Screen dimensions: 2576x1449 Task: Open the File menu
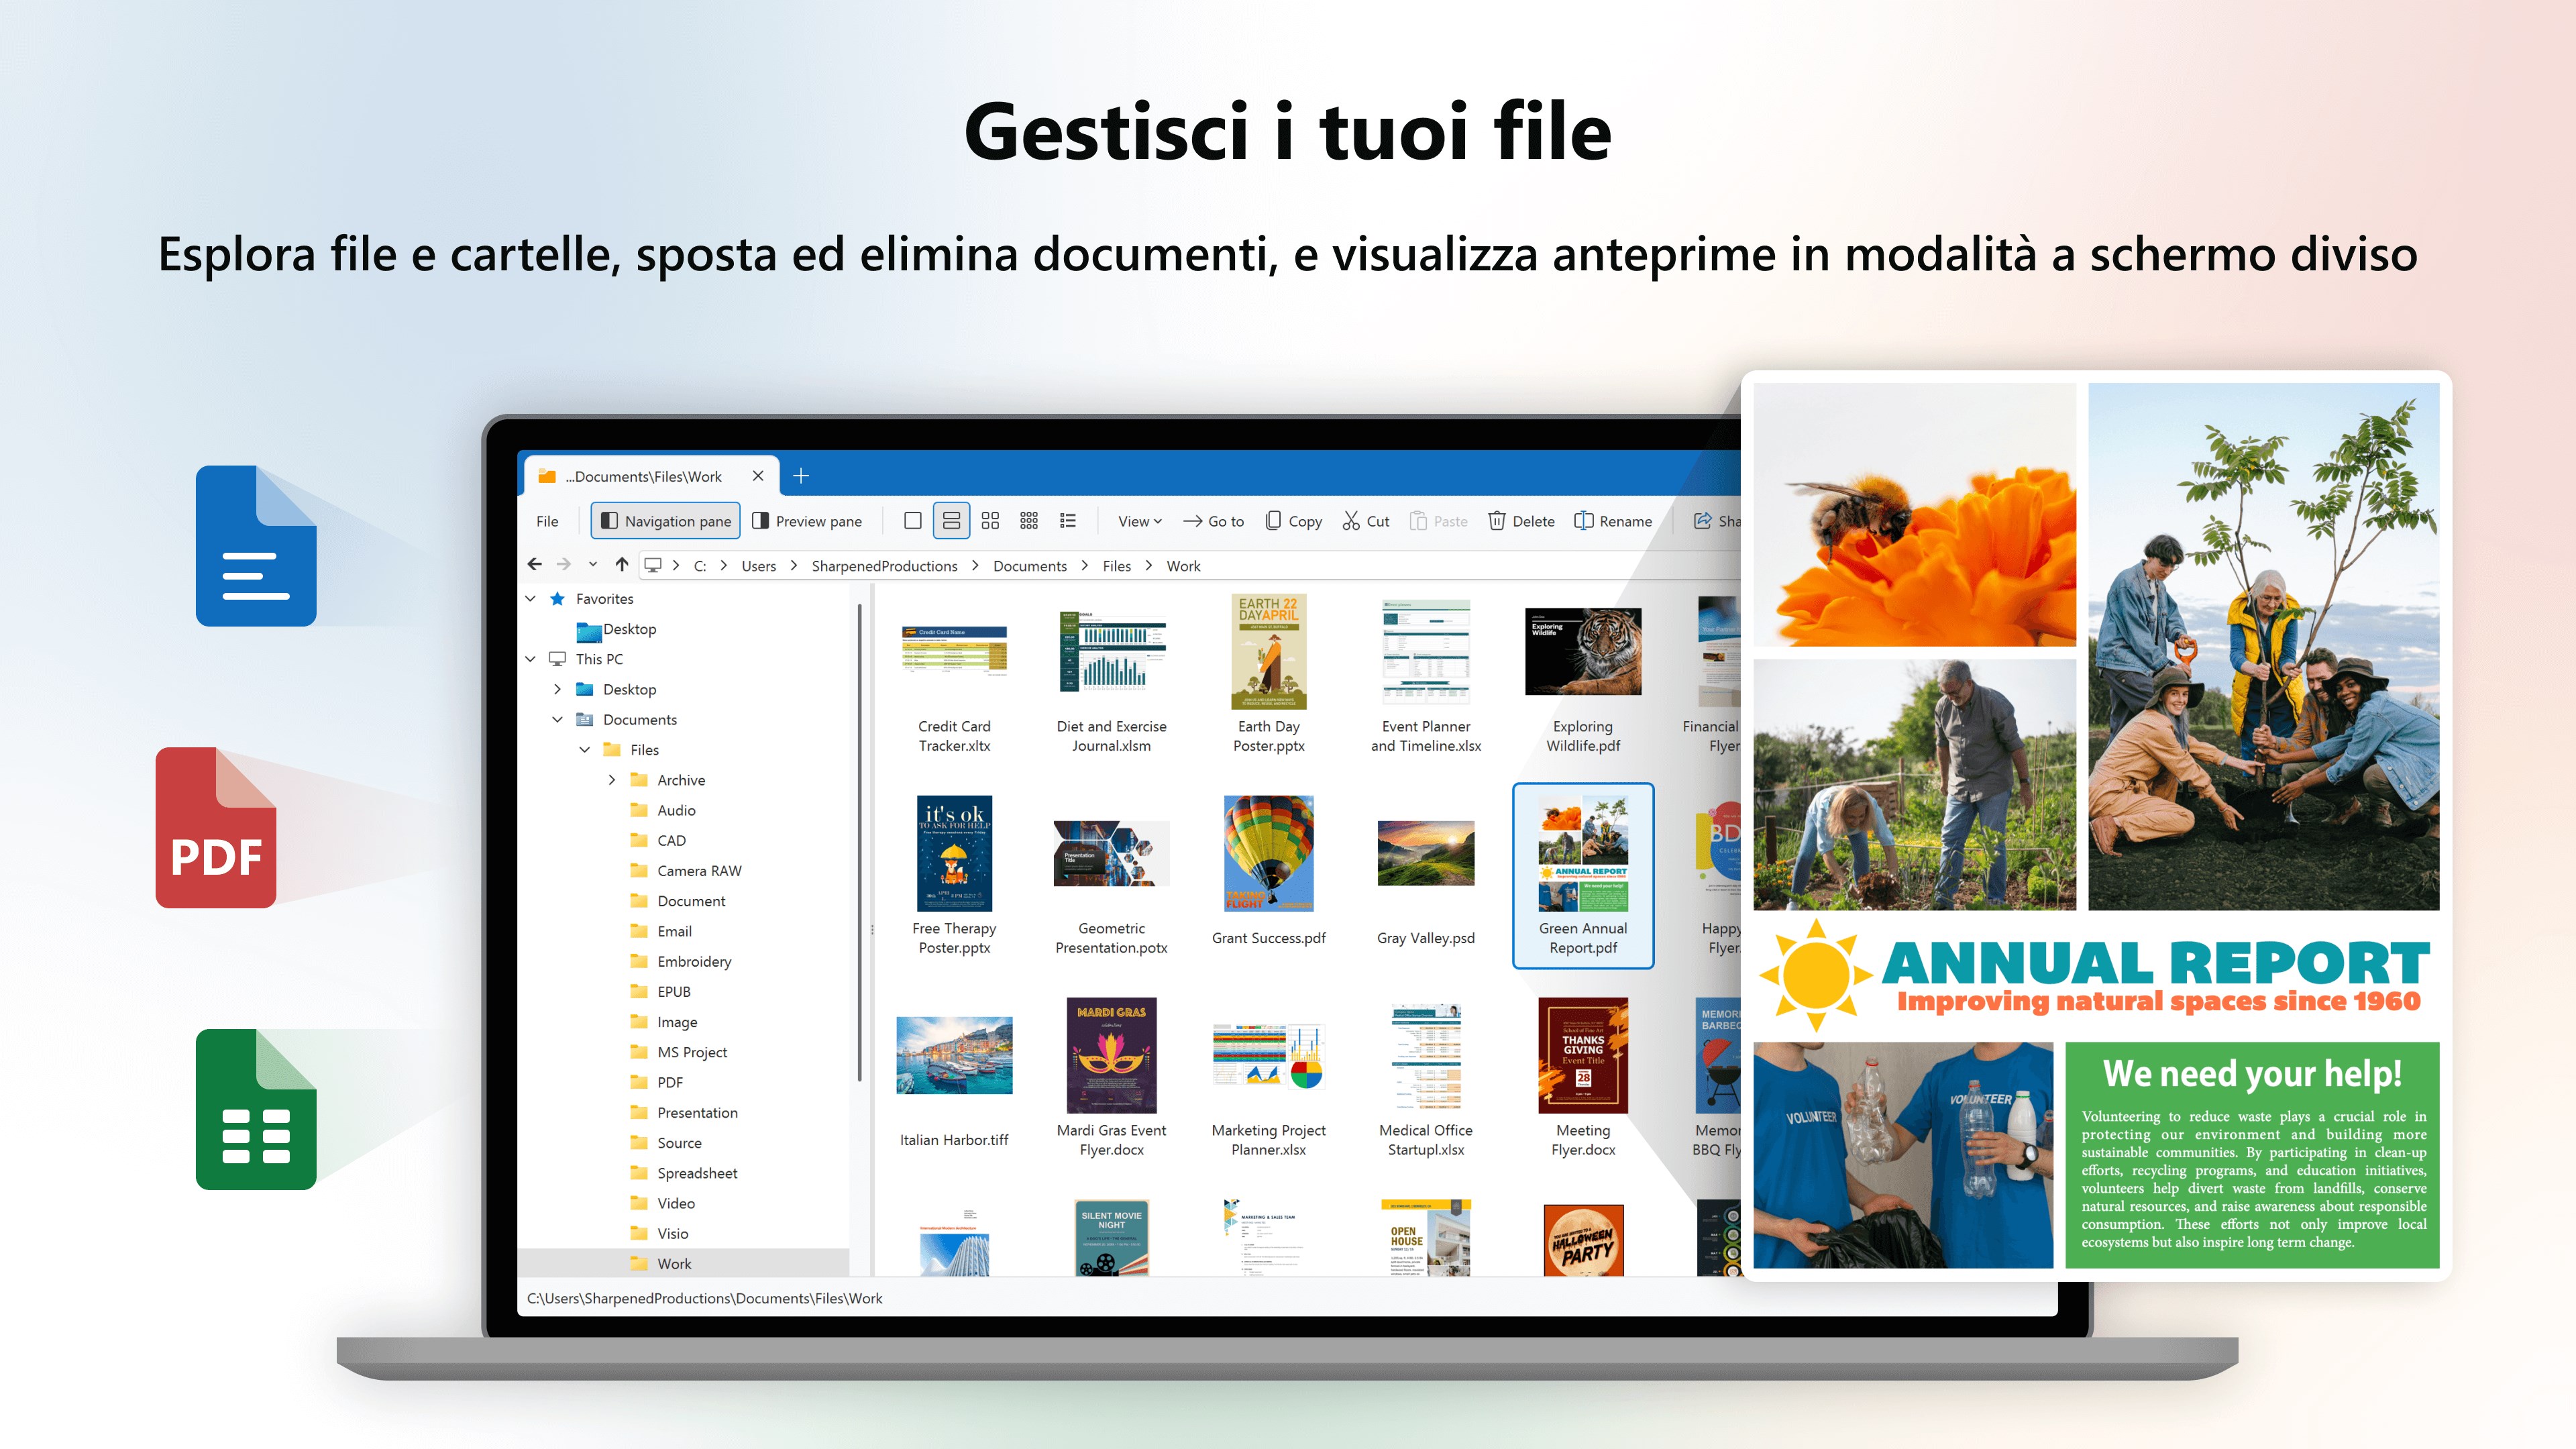pyautogui.click(x=547, y=521)
